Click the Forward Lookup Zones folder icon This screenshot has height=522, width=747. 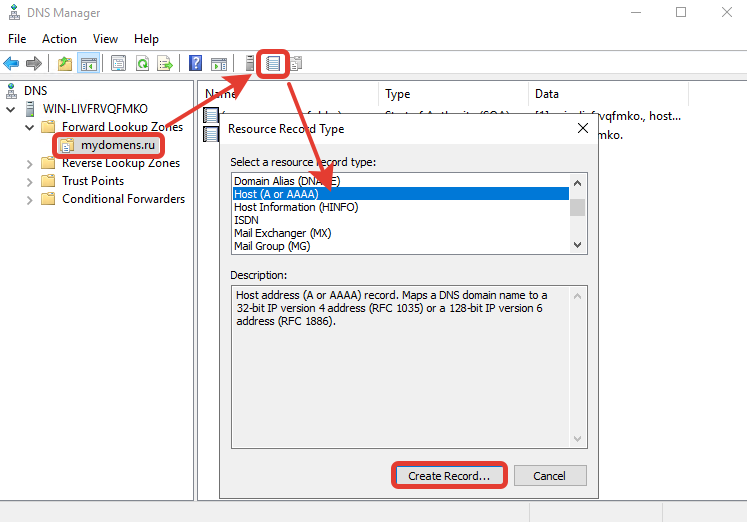pos(48,127)
